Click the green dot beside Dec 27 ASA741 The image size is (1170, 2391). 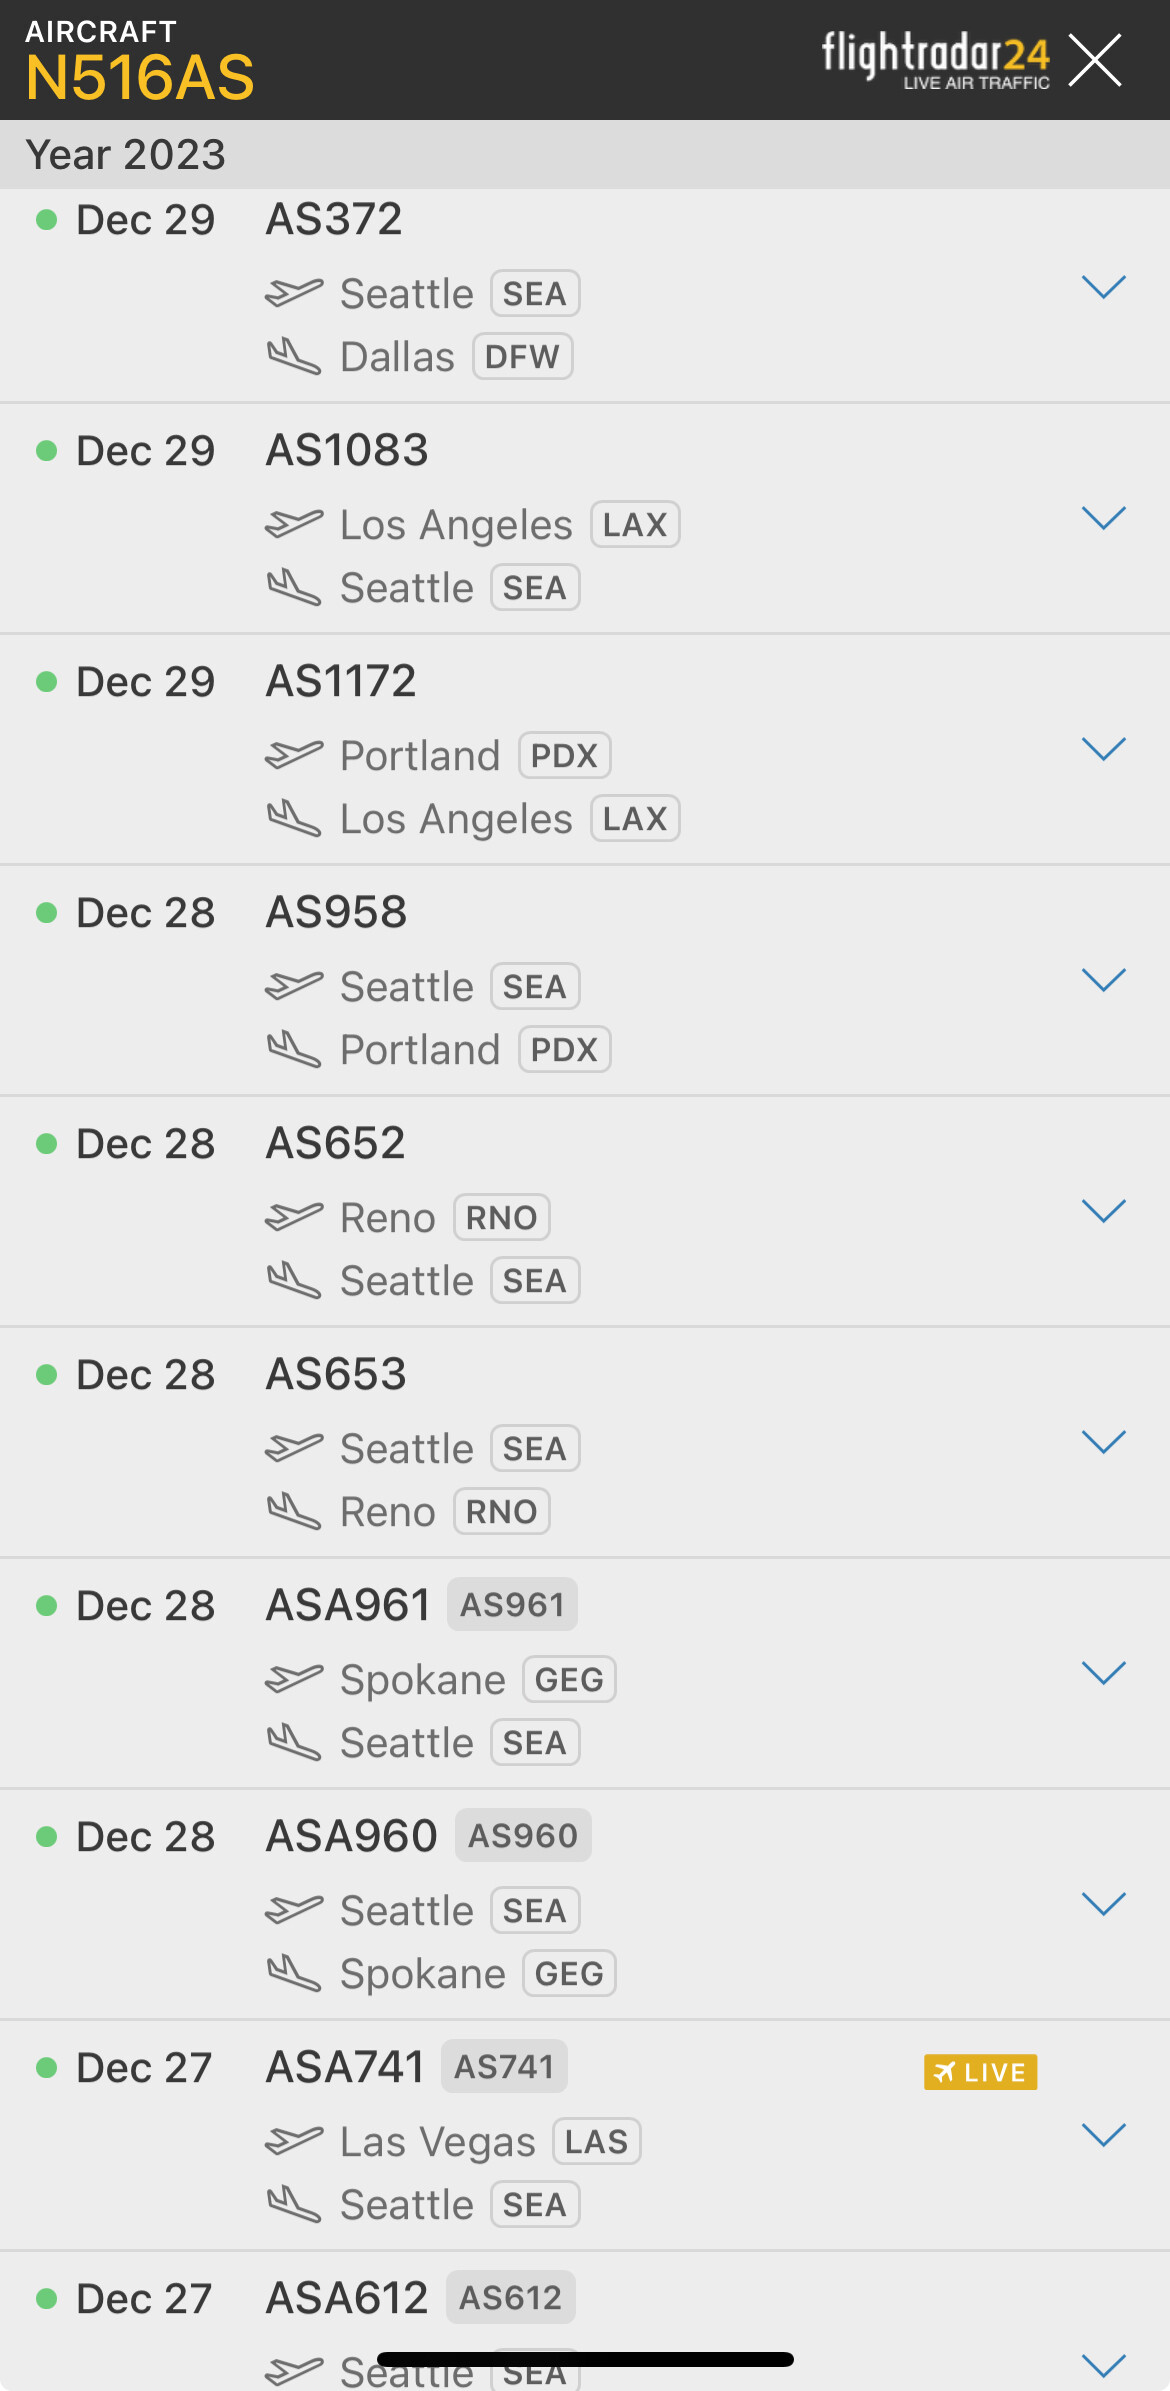[46, 2068]
